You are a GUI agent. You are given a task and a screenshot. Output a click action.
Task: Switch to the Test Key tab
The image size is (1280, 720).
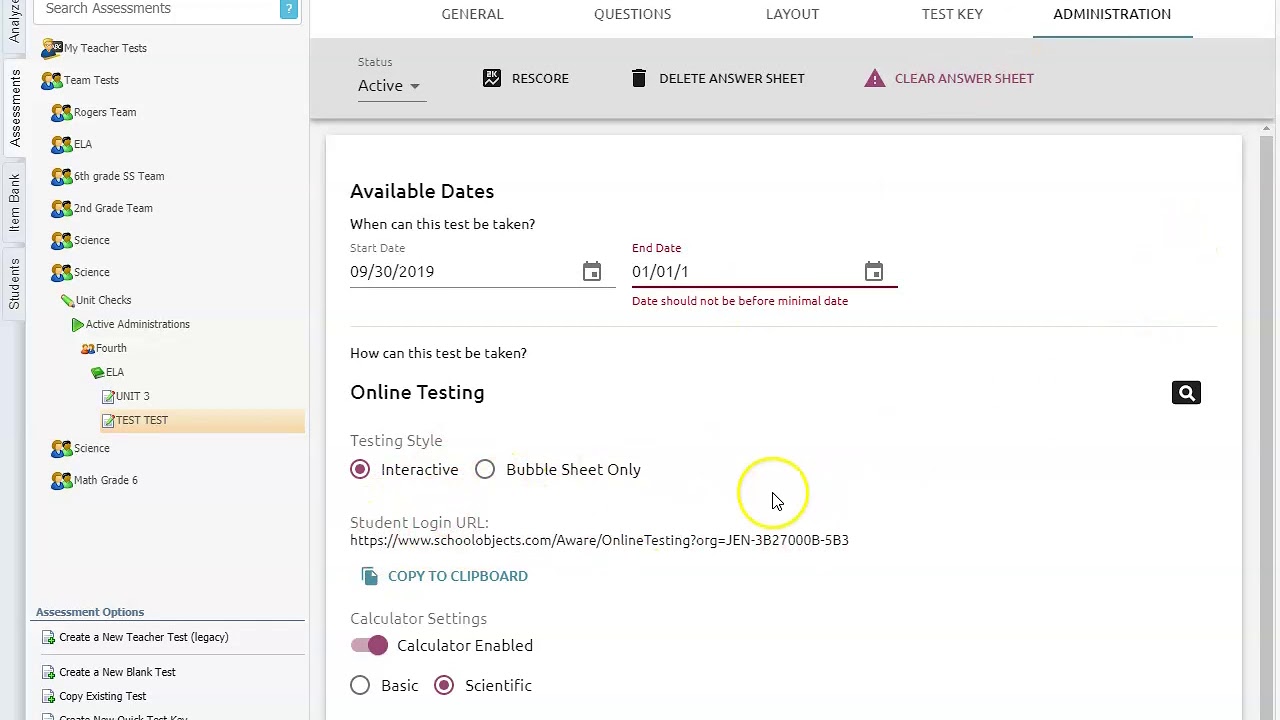(x=952, y=14)
